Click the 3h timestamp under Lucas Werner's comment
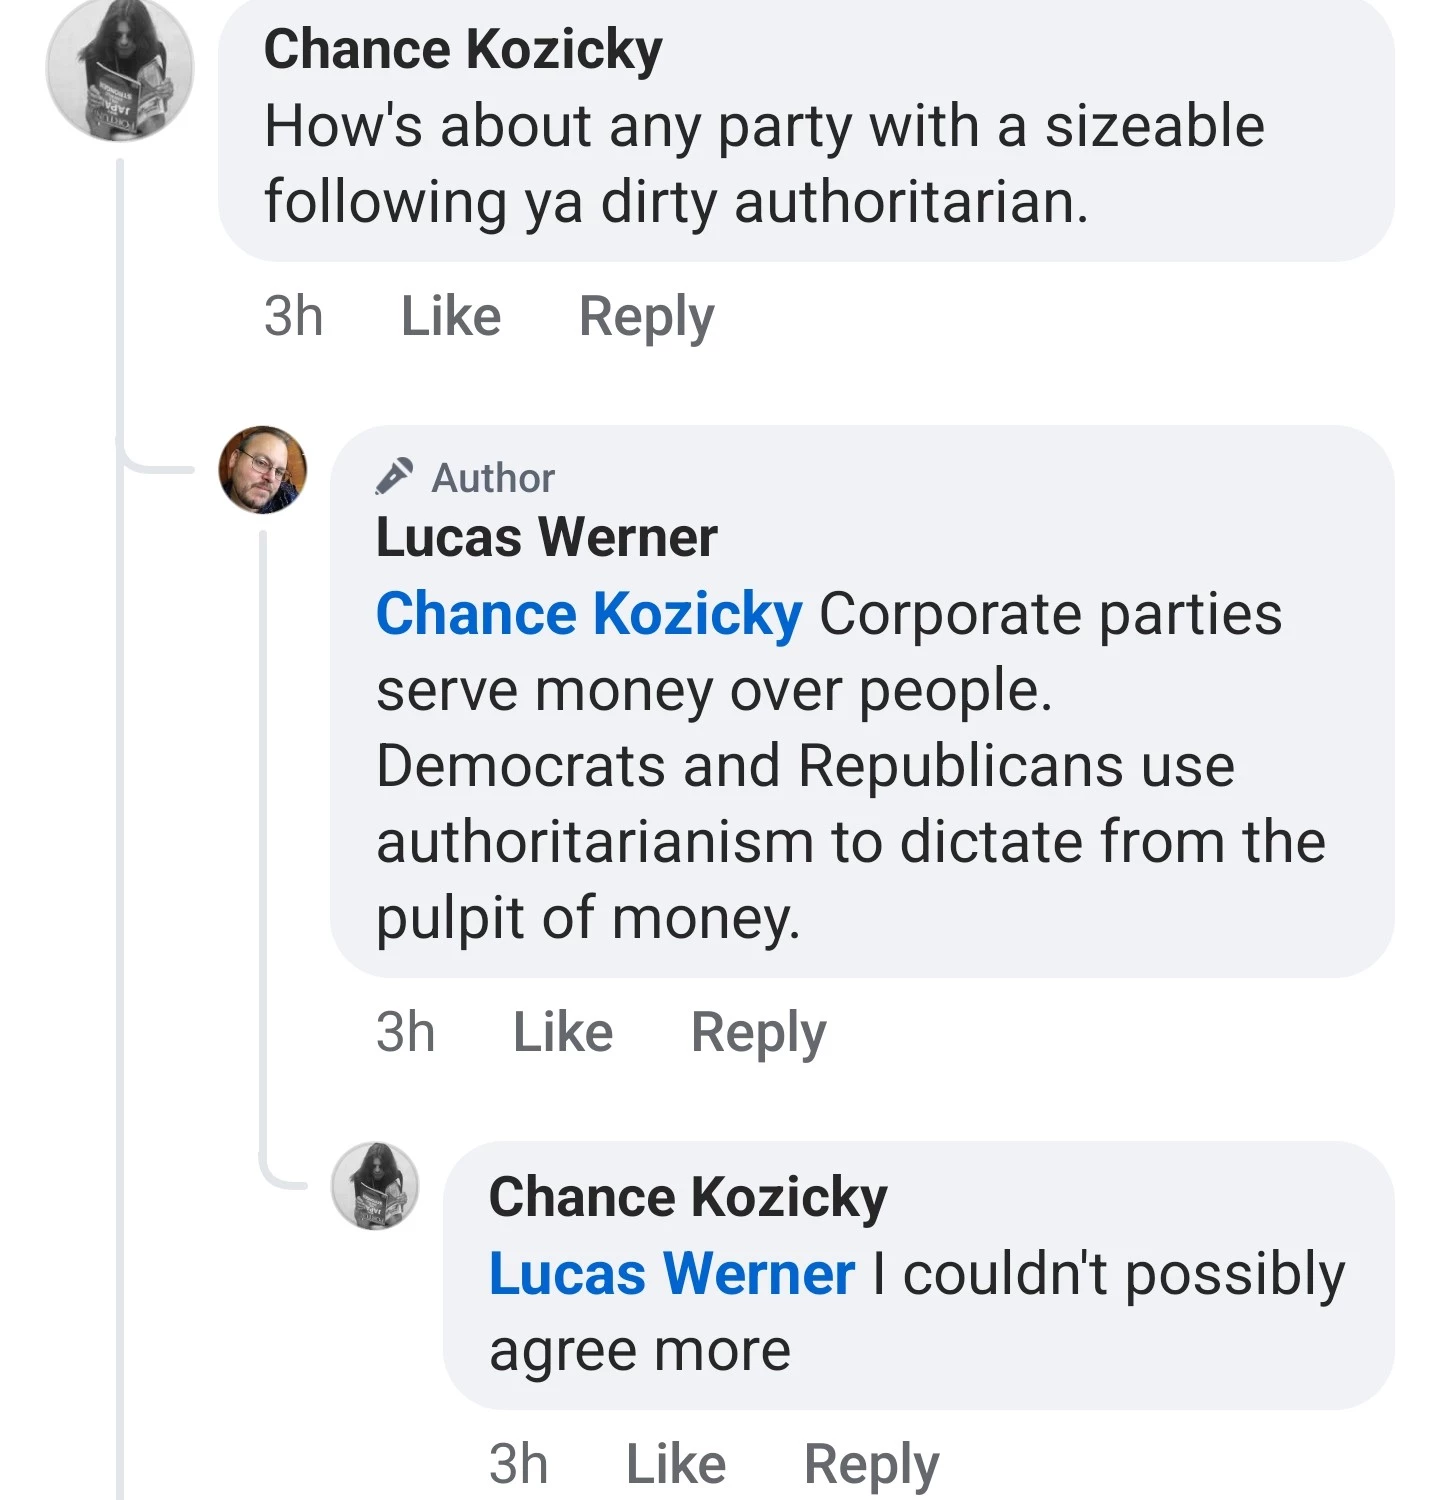The height and width of the screenshot is (1500, 1440). [406, 1032]
